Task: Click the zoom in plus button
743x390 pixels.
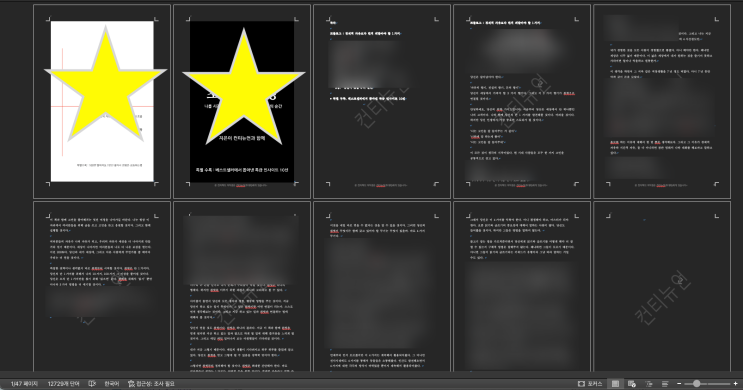Action: pos(735,383)
